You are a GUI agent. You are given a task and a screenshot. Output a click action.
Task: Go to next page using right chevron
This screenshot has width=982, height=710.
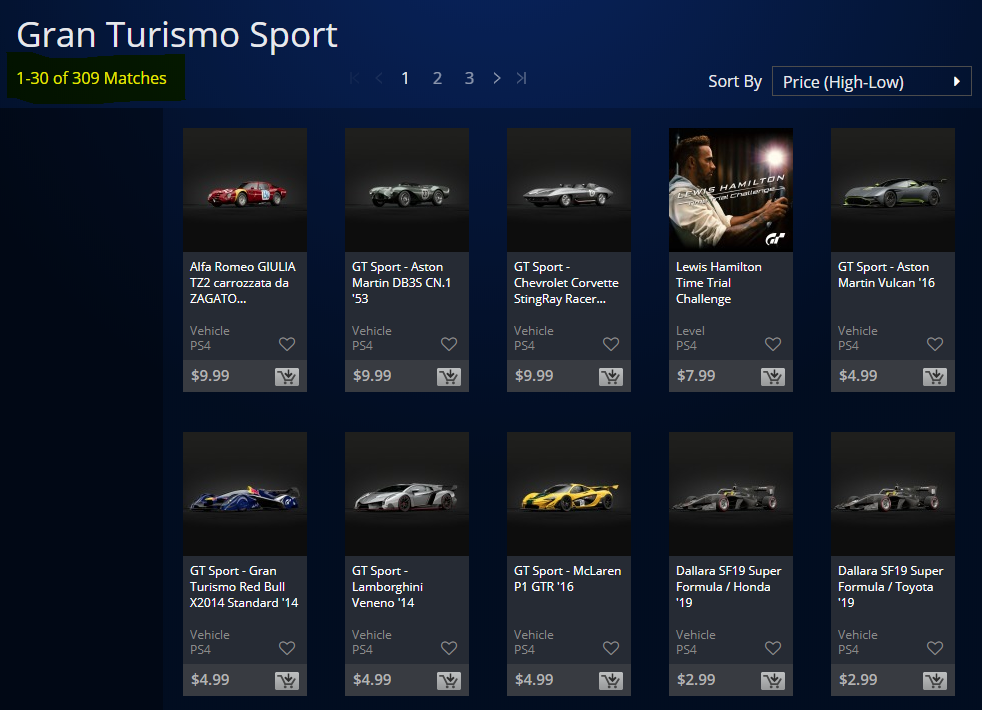[x=497, y=78]
